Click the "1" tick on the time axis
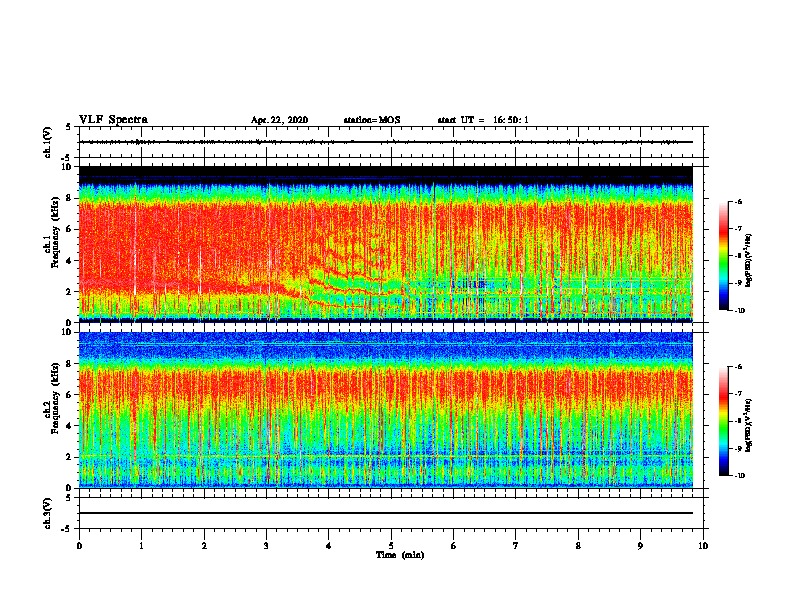The width and height of the screenshot is (792, 612). coord(141,546)
